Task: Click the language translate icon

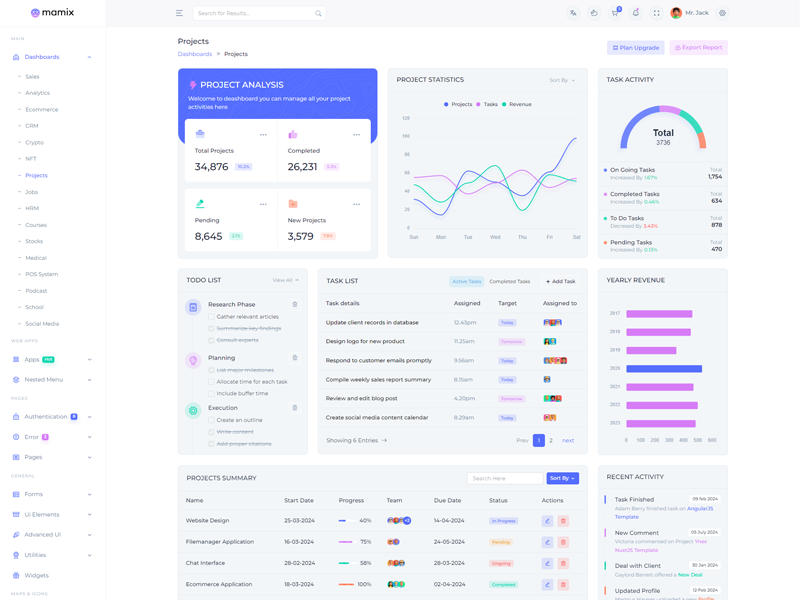Action: click(x=573, y=13)
